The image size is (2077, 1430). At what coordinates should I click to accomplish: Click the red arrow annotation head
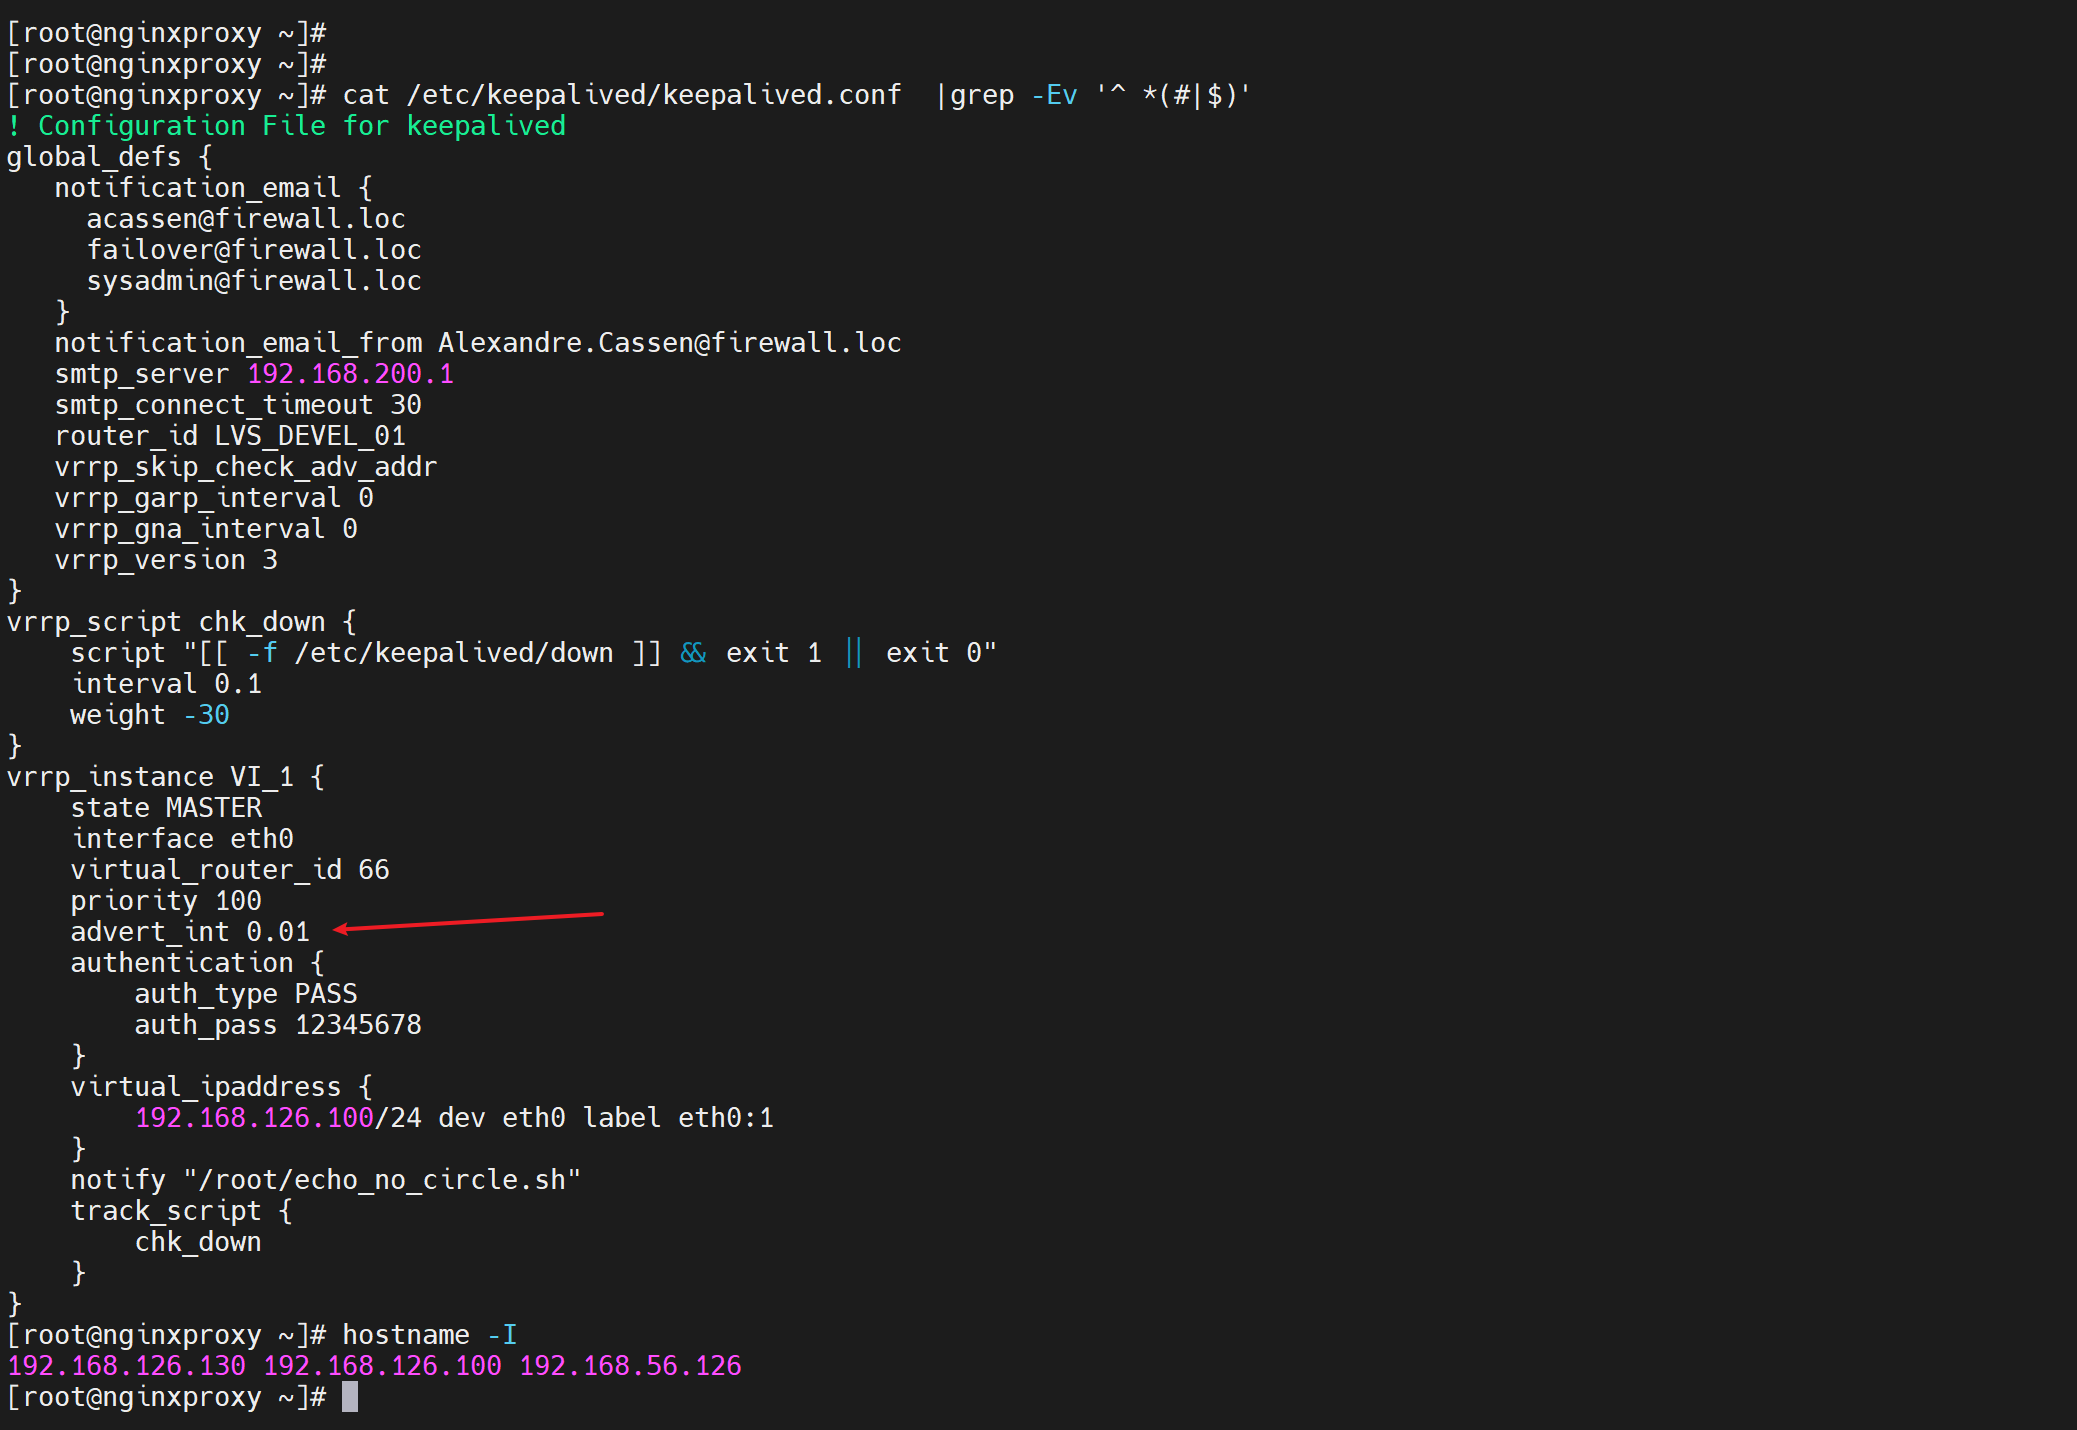click(x=341, y=929)
